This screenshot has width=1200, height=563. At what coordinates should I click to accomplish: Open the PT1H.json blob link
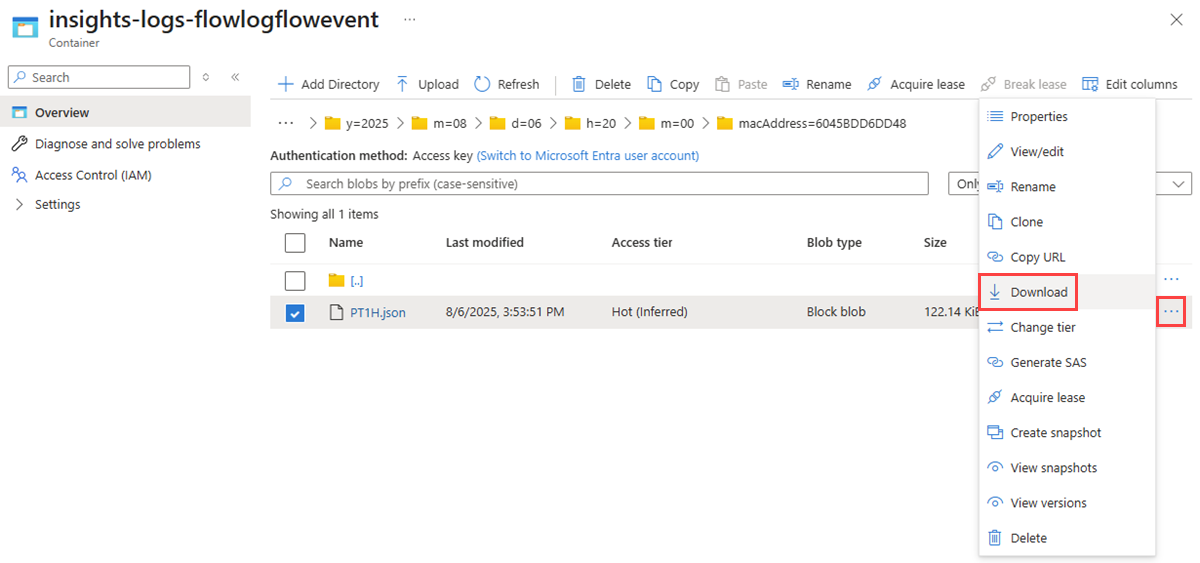[378, 312]
